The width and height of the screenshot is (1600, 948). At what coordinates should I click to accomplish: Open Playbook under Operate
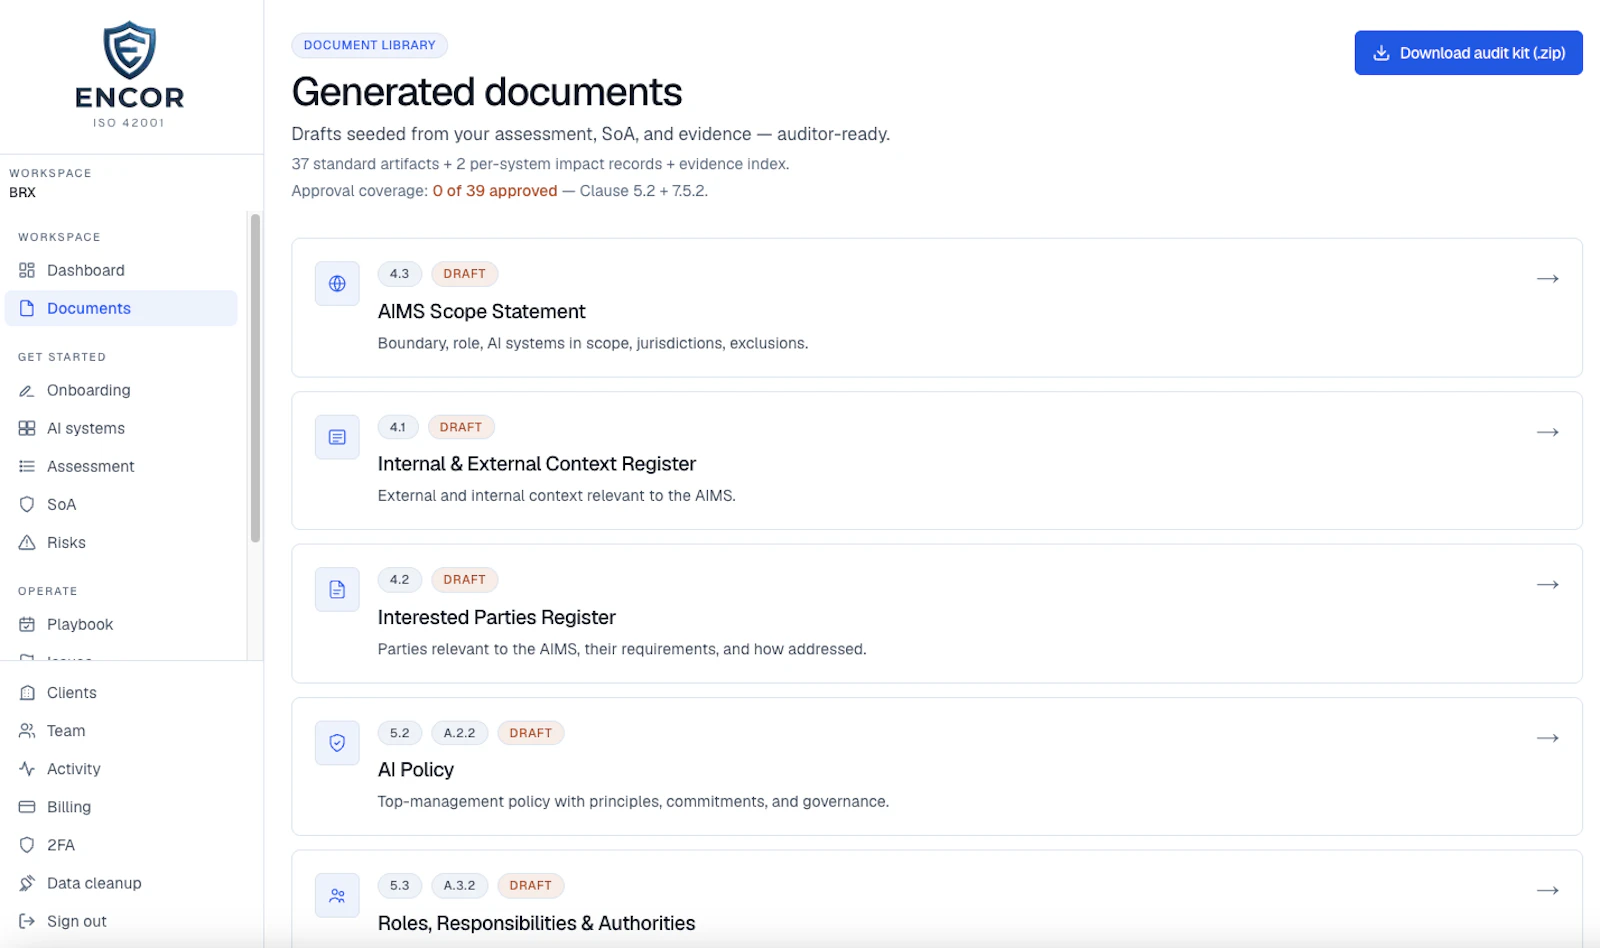(121, 624)
